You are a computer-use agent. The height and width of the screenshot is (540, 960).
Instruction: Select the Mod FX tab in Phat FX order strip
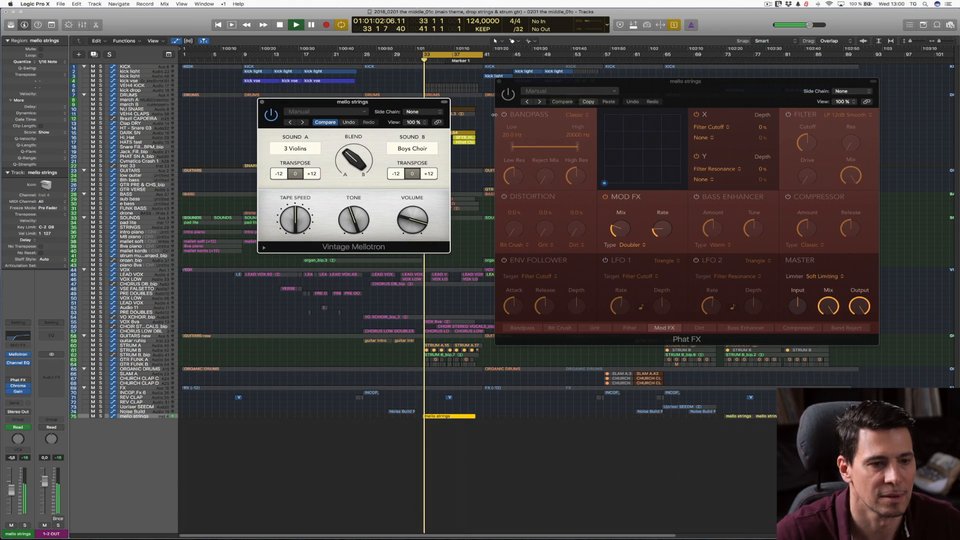(664, 328)
